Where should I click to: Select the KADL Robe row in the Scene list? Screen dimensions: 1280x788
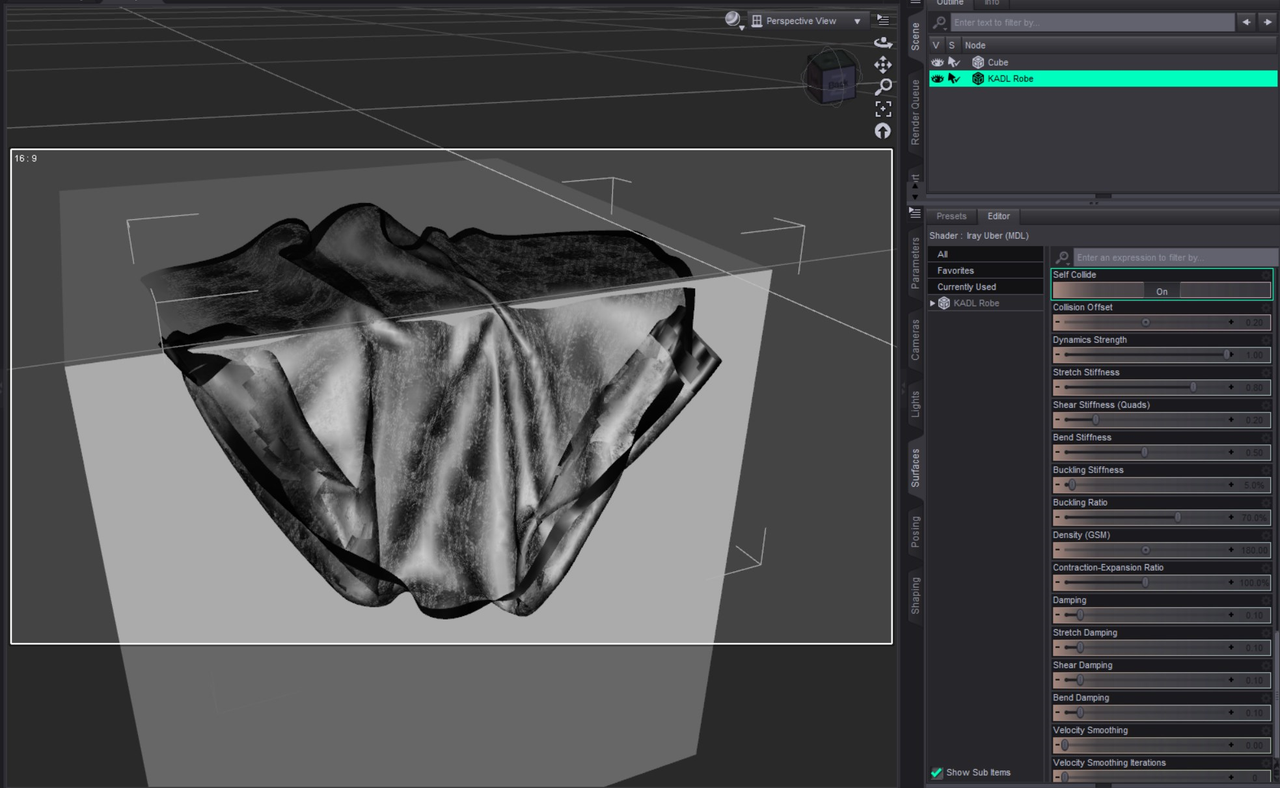tap(1103, 78)
